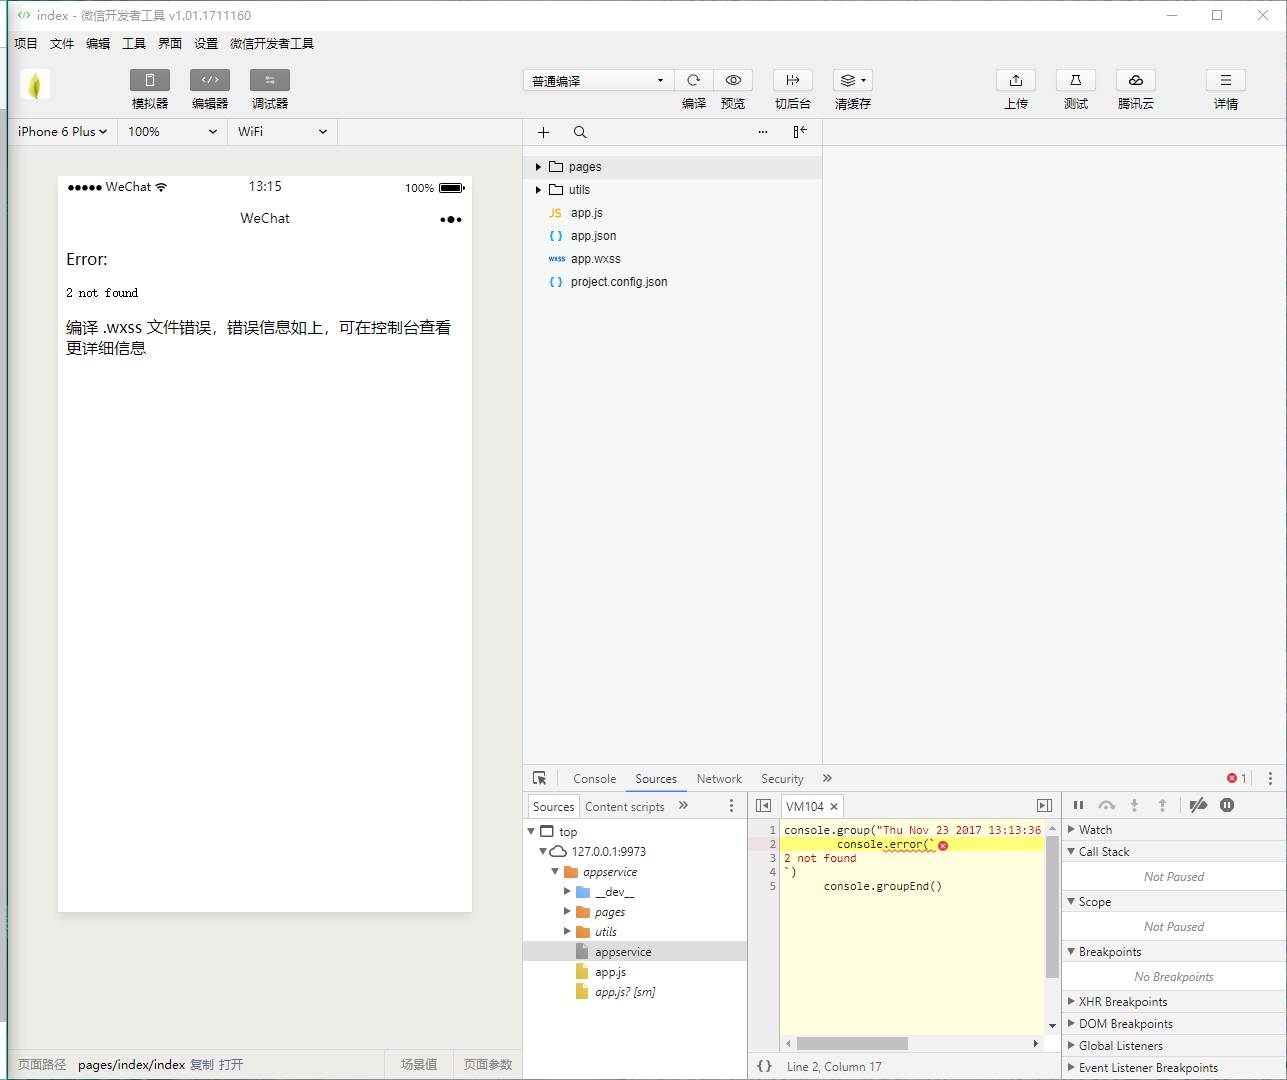This screenshot has width=1287, height=1080.
Task: Open the iPhone 6 Plus device dropdown
Action: click(x=62, y=131)
